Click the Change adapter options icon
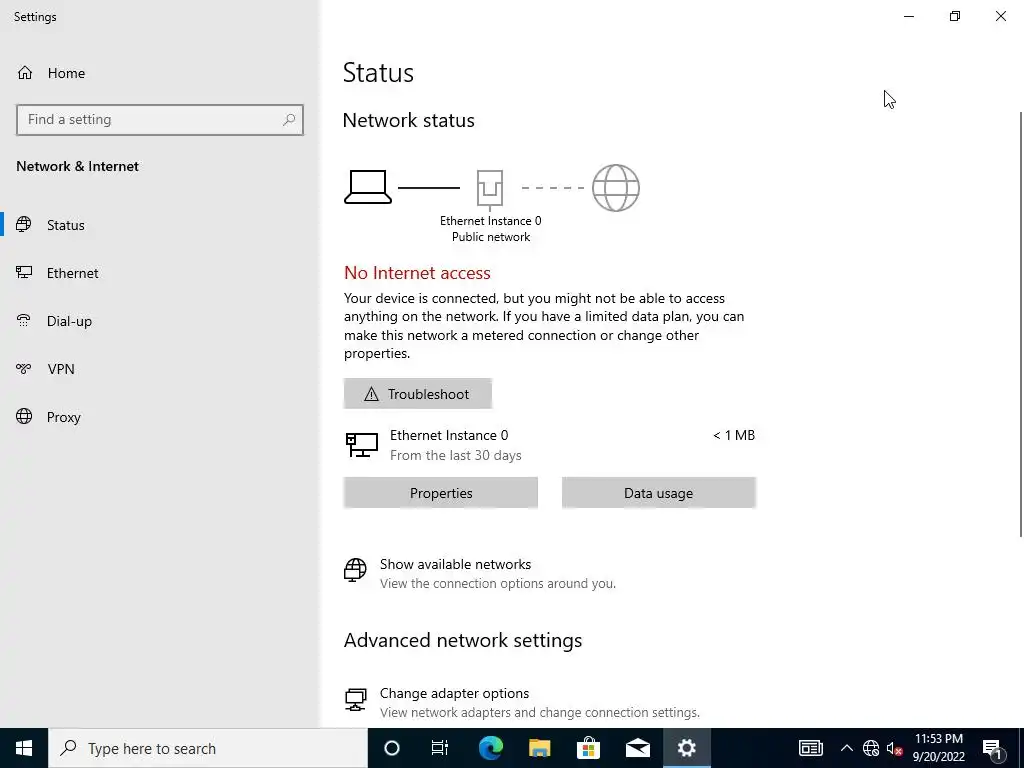This screenshot has width=1024, height=768. pos(355,699)
